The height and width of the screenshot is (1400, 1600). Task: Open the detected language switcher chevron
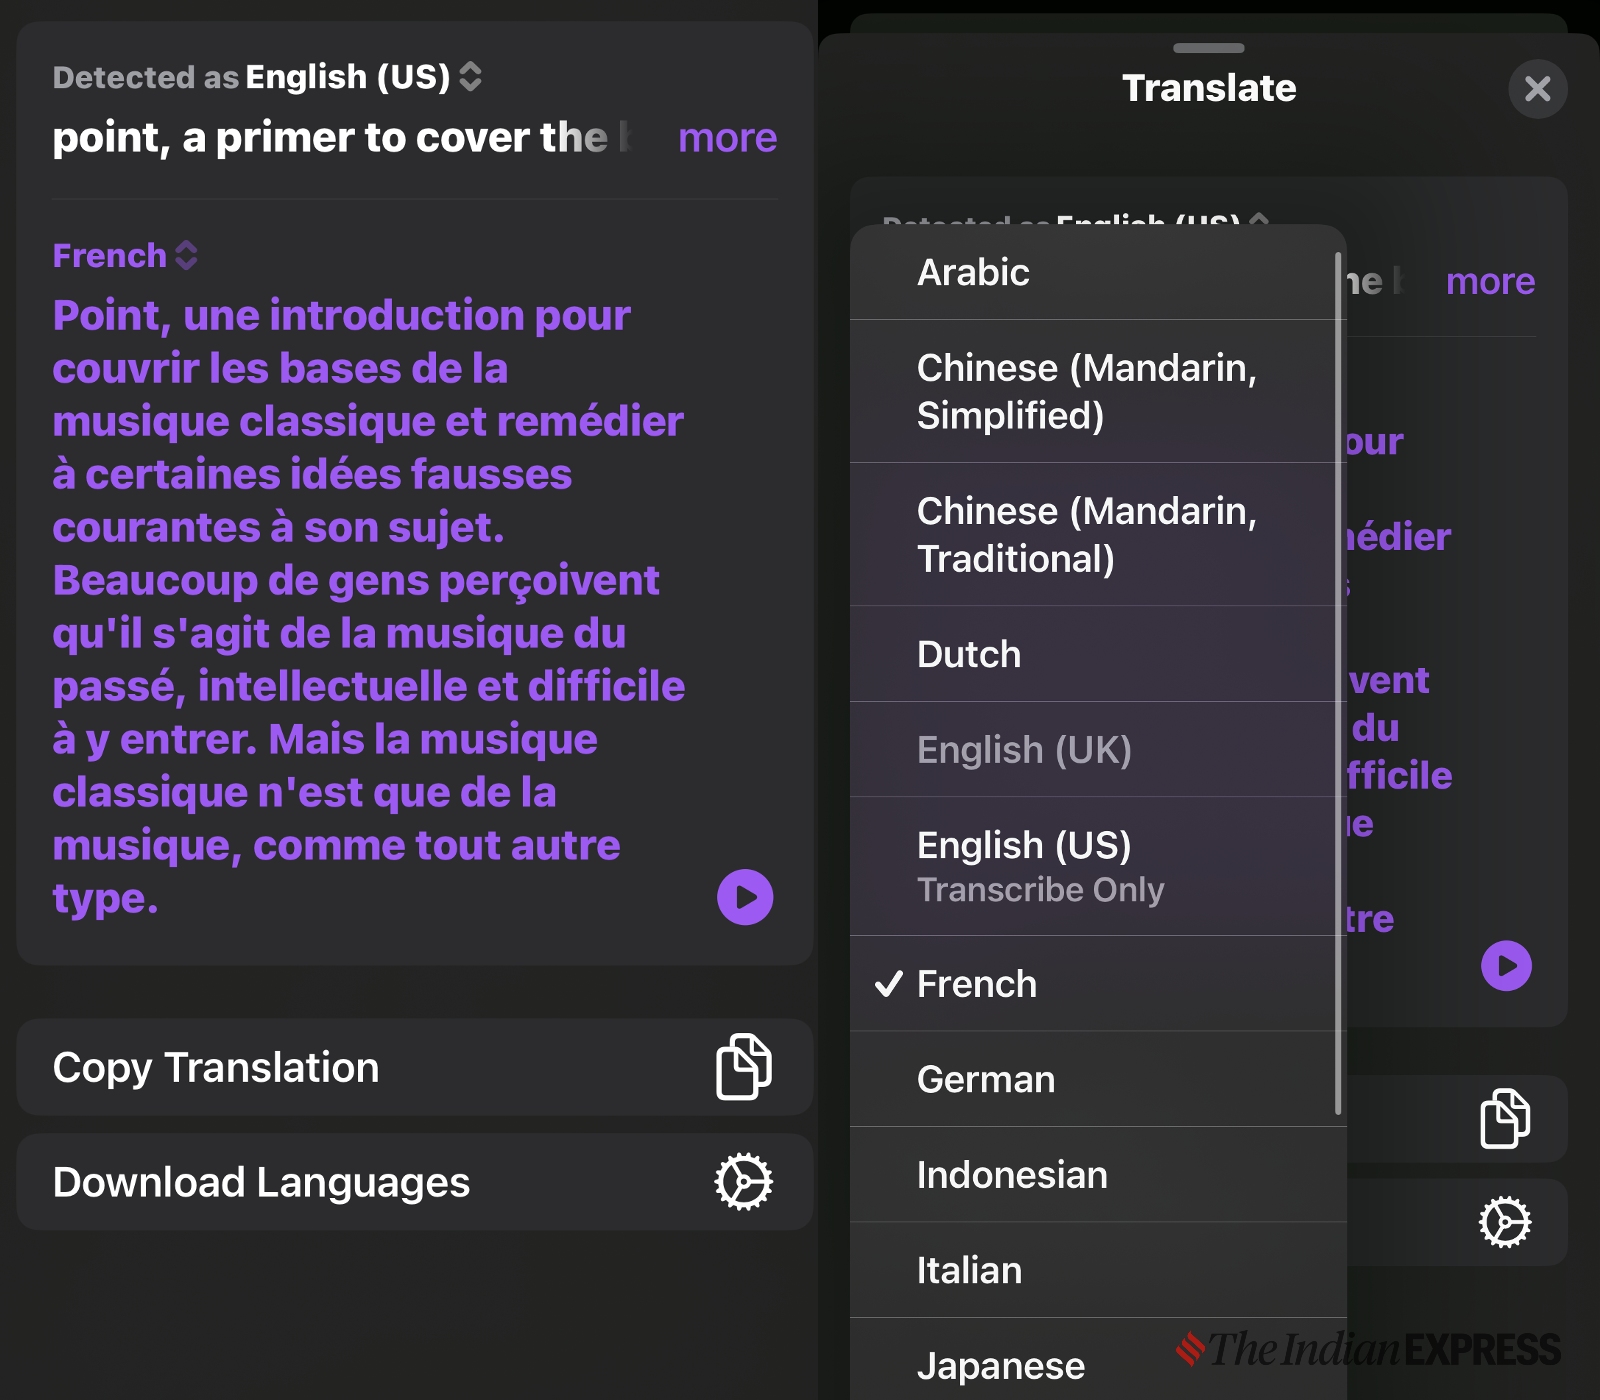click(470, 76)
